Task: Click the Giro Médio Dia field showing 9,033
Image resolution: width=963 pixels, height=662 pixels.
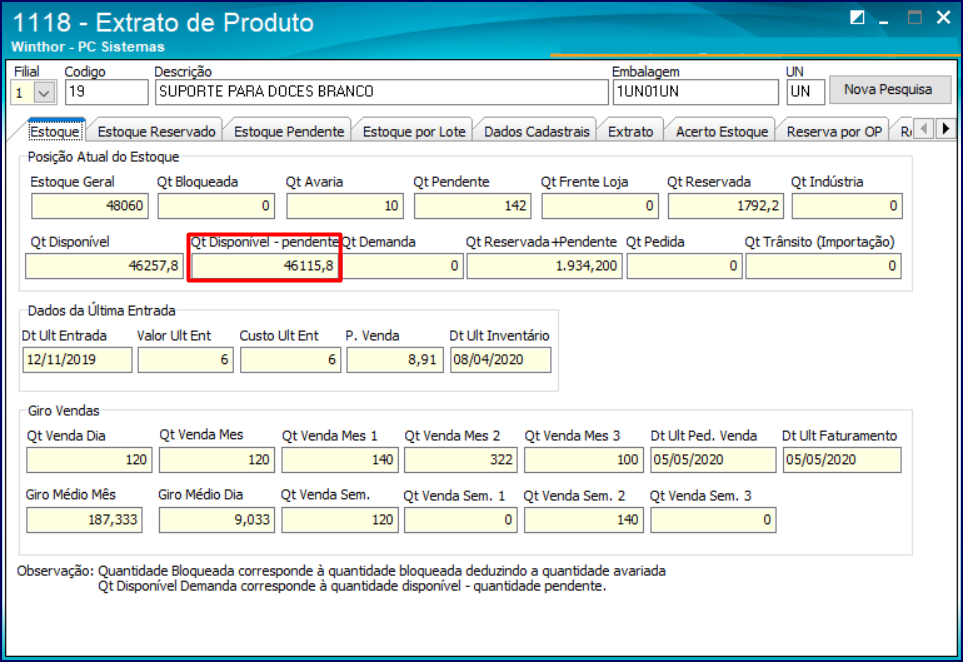Action: point(217,520)
